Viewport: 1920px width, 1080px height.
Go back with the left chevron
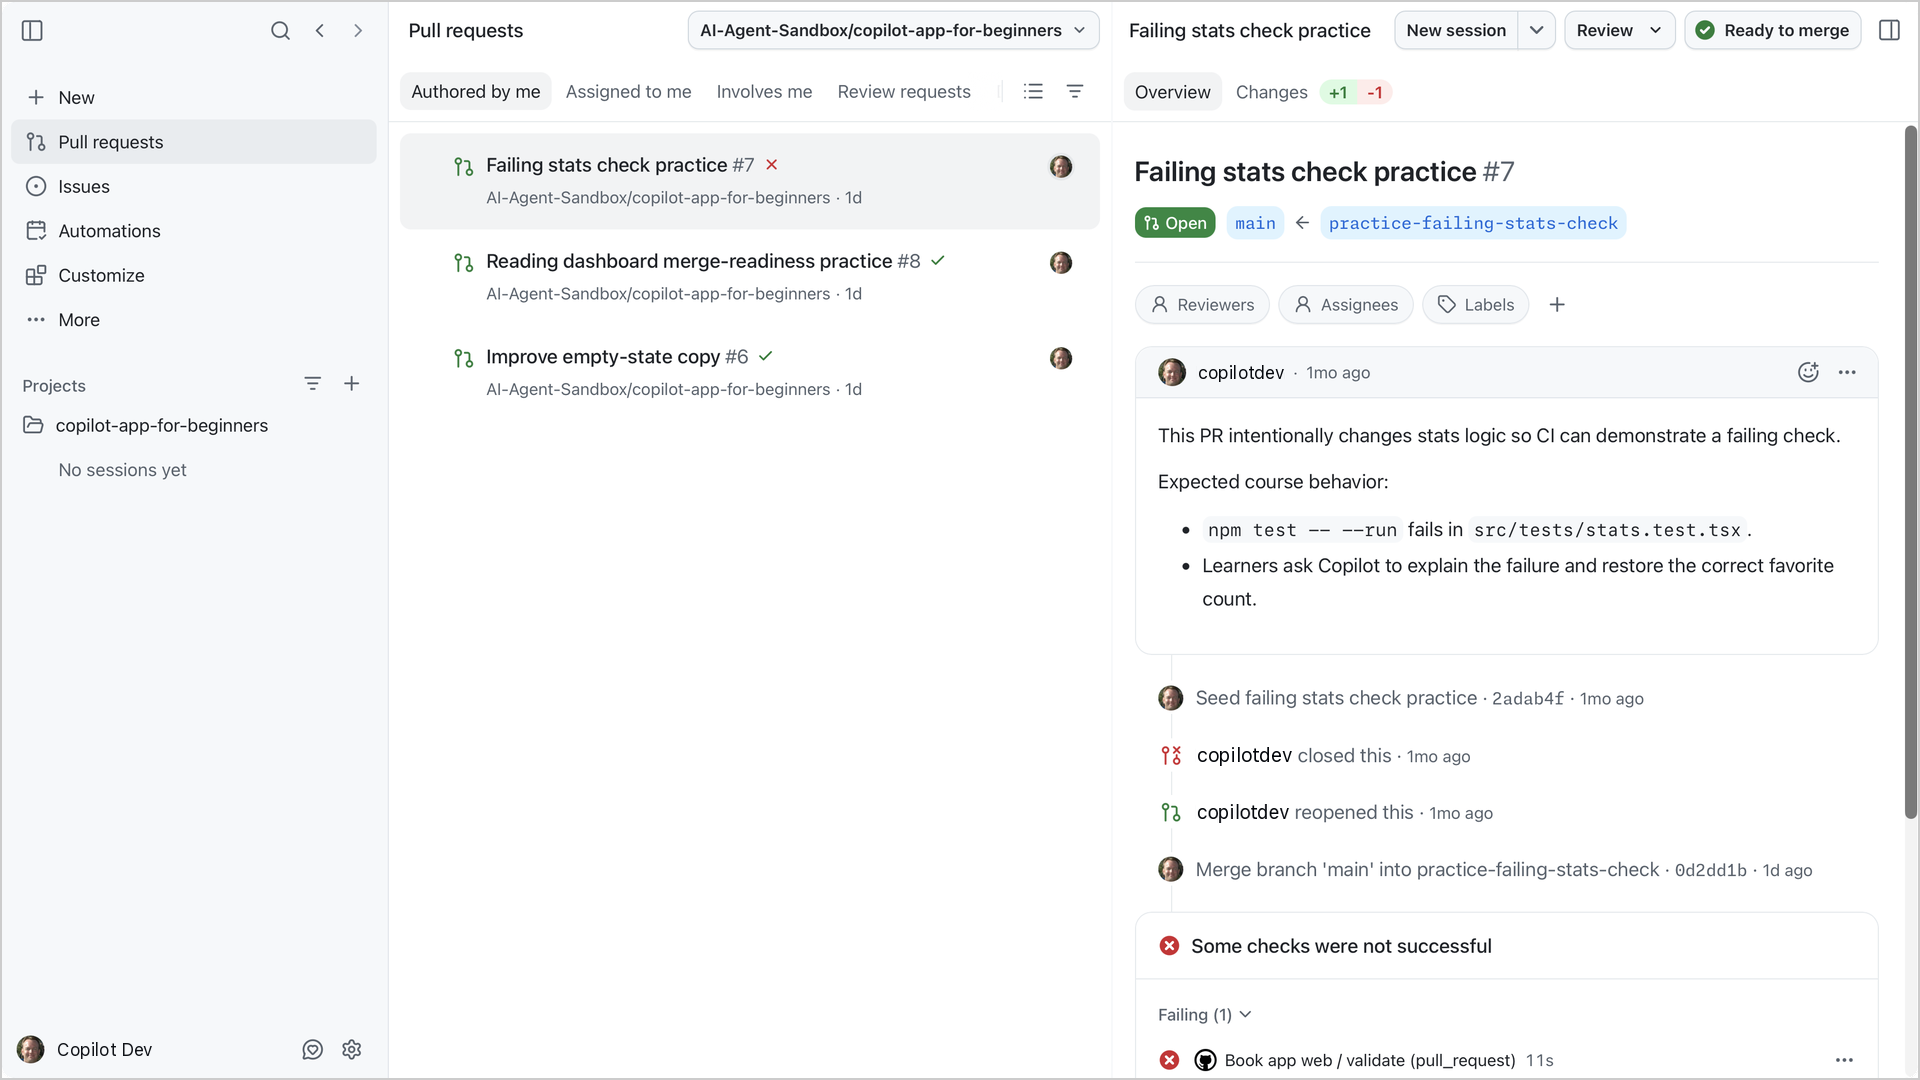coord(320,31)
